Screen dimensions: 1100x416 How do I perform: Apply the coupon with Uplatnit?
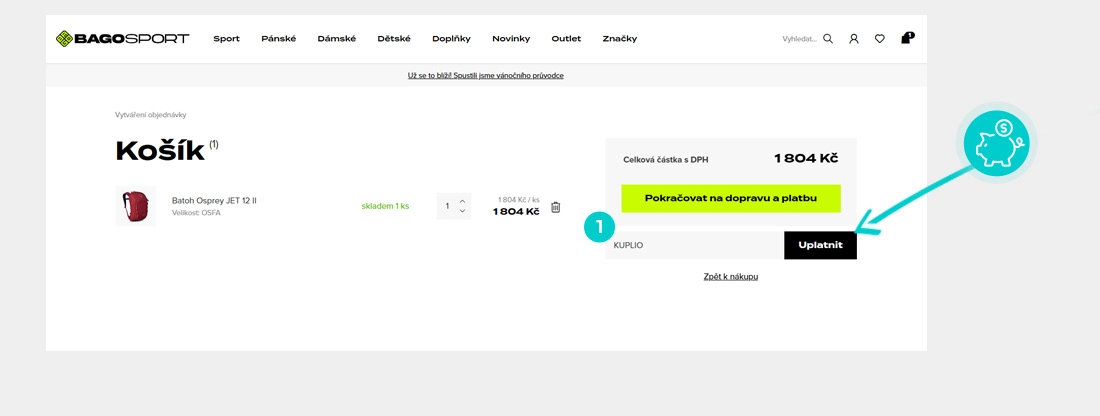820,245
